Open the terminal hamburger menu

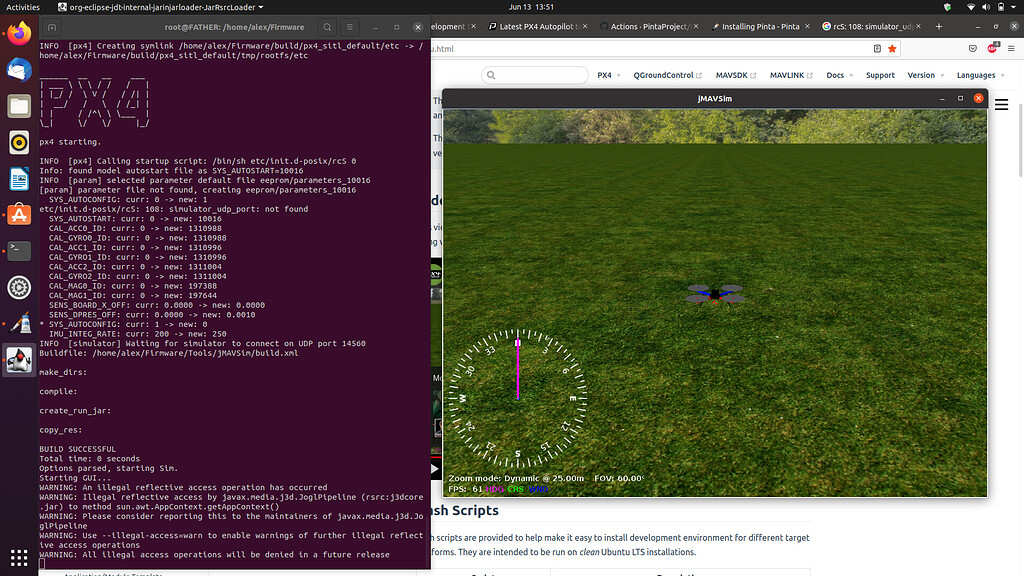pos(349,27)
